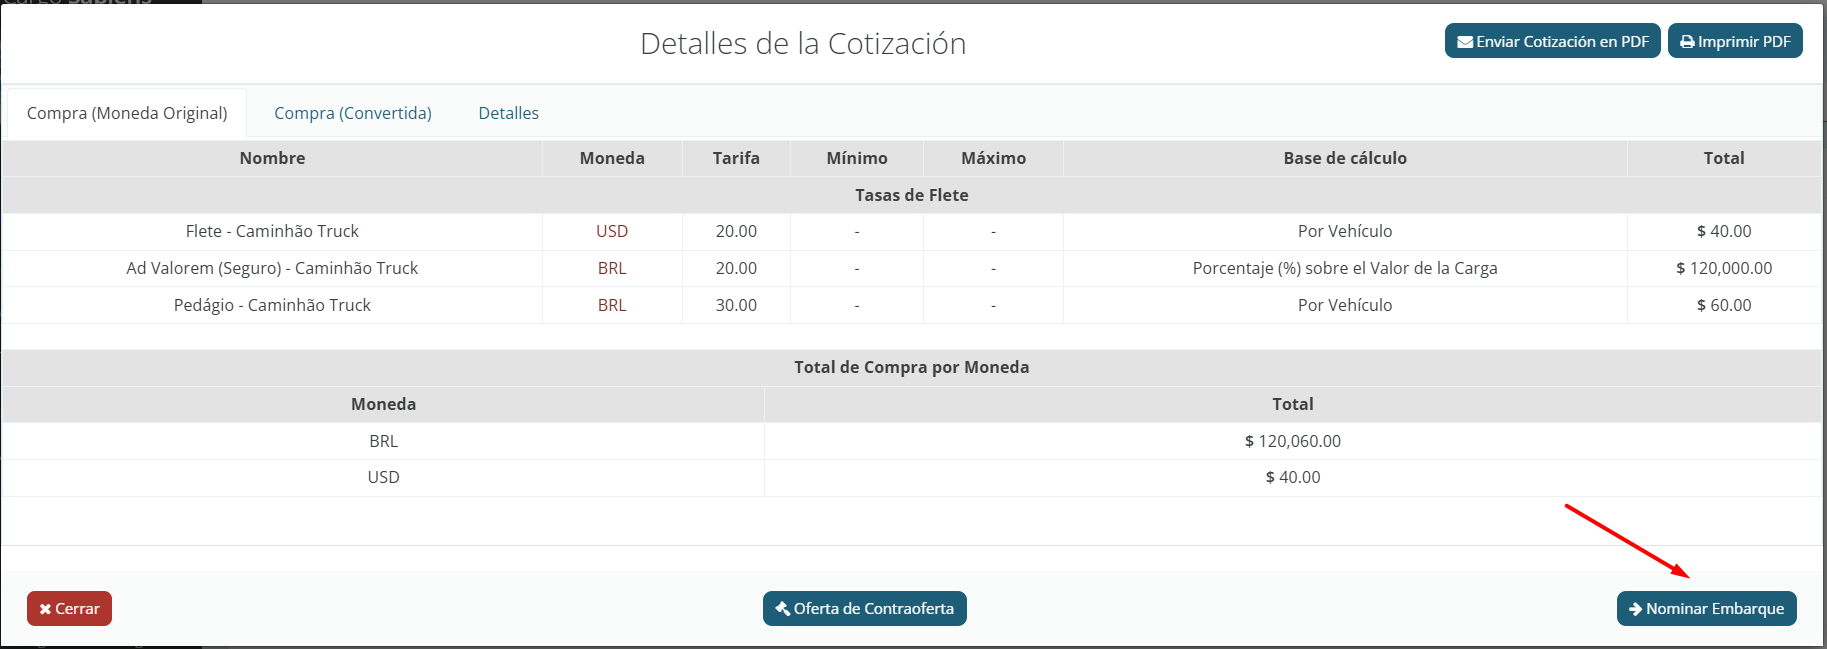The height and width of the screenshot is (649, 1827).
Task: Click the Tarifa column header
Action: [736, 158]
